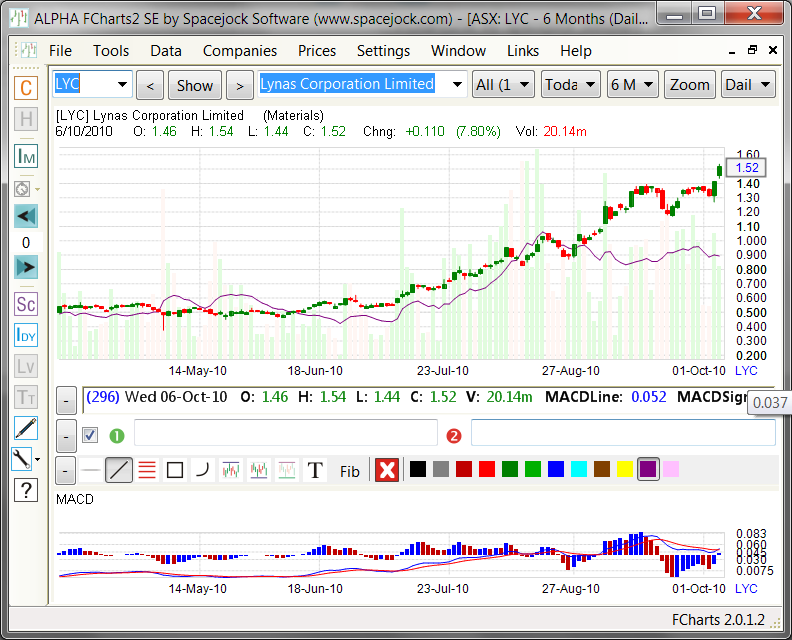Pick the yellow color swatch
The image size is (792, 640).
(x=625, y=469)
